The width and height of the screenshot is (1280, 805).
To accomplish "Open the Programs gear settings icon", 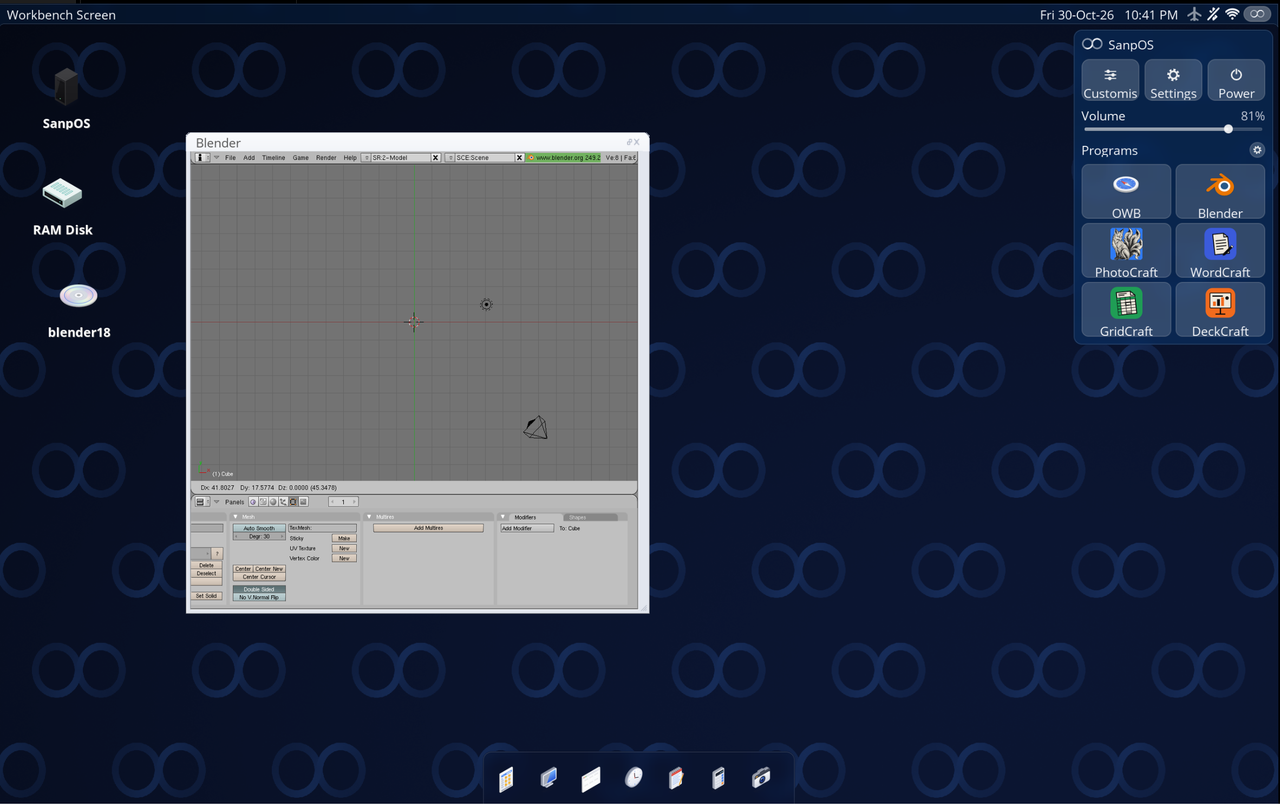I will [1257, 150].
